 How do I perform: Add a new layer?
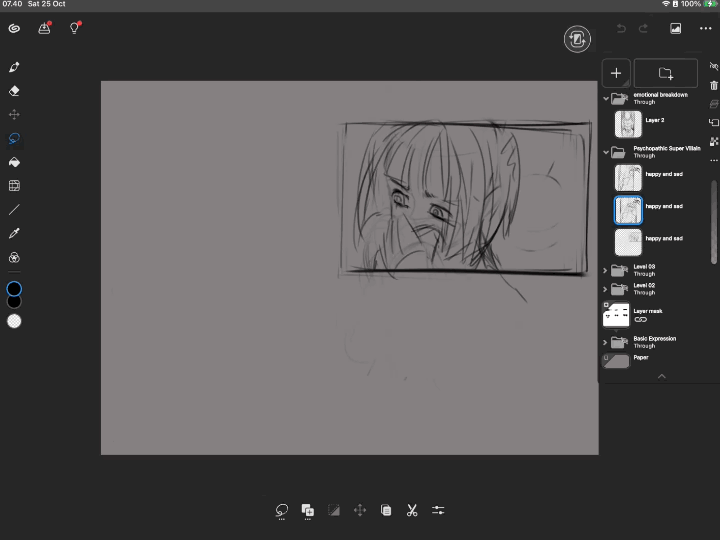(616, 73)
